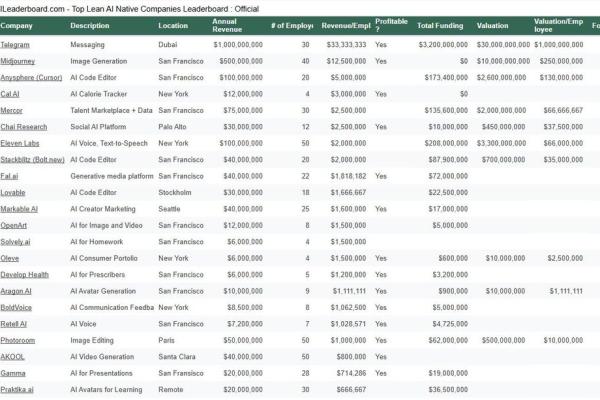Open the Midjourney company link

tap(18, 61)
